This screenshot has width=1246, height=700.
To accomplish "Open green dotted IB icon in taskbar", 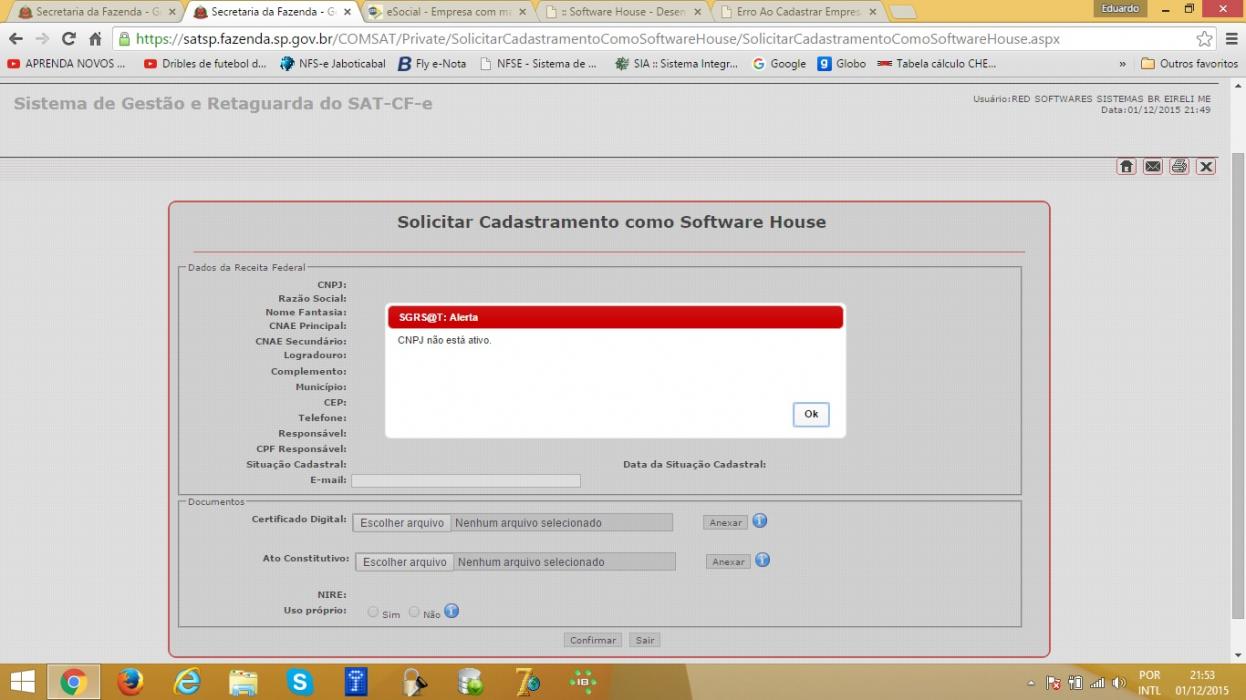I will tap(583, 682).
